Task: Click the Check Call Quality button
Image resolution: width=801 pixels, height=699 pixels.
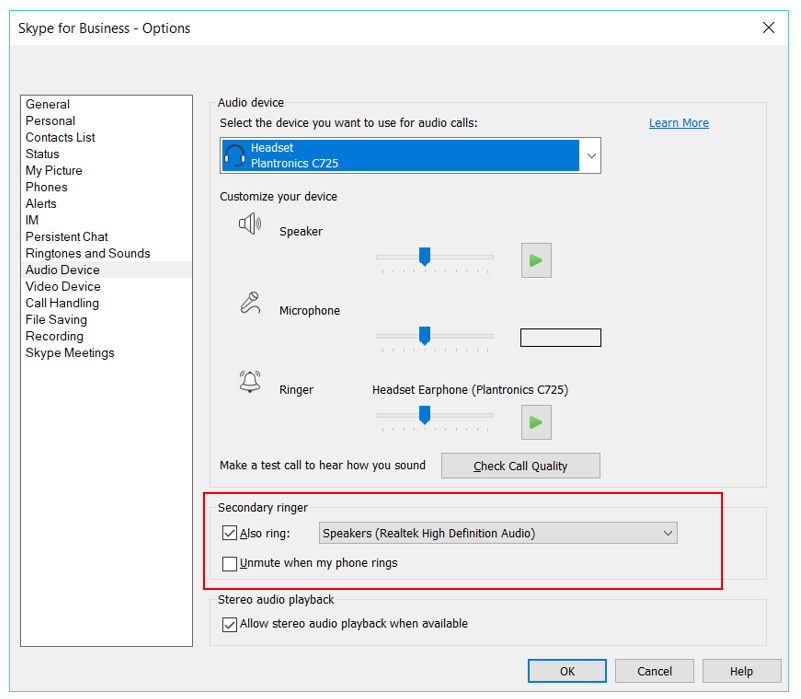Action: pos(520,466)
